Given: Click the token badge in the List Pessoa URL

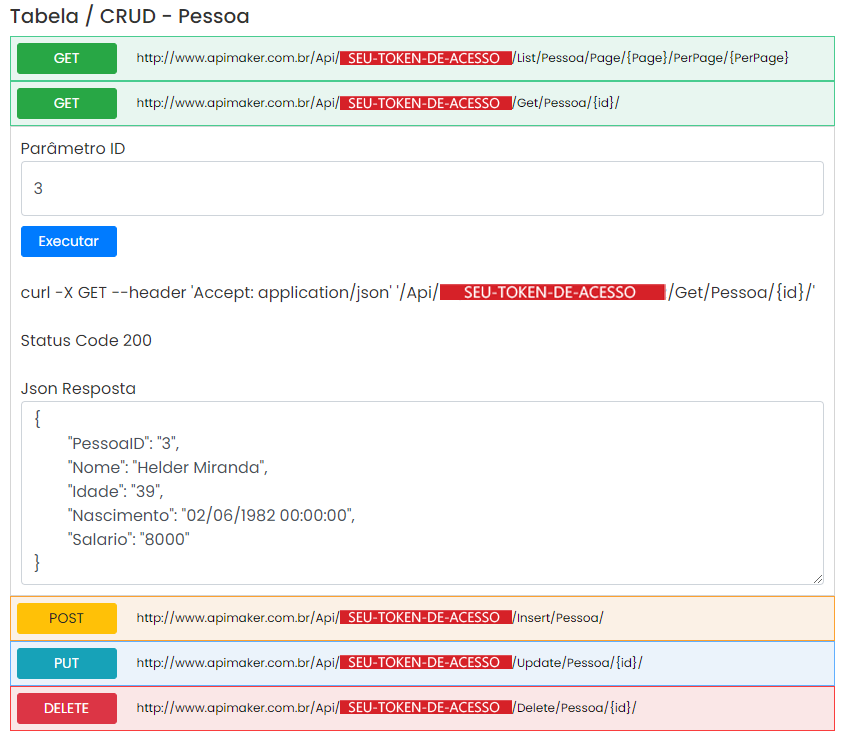Looking at the screenshot, I should (425, 58).
